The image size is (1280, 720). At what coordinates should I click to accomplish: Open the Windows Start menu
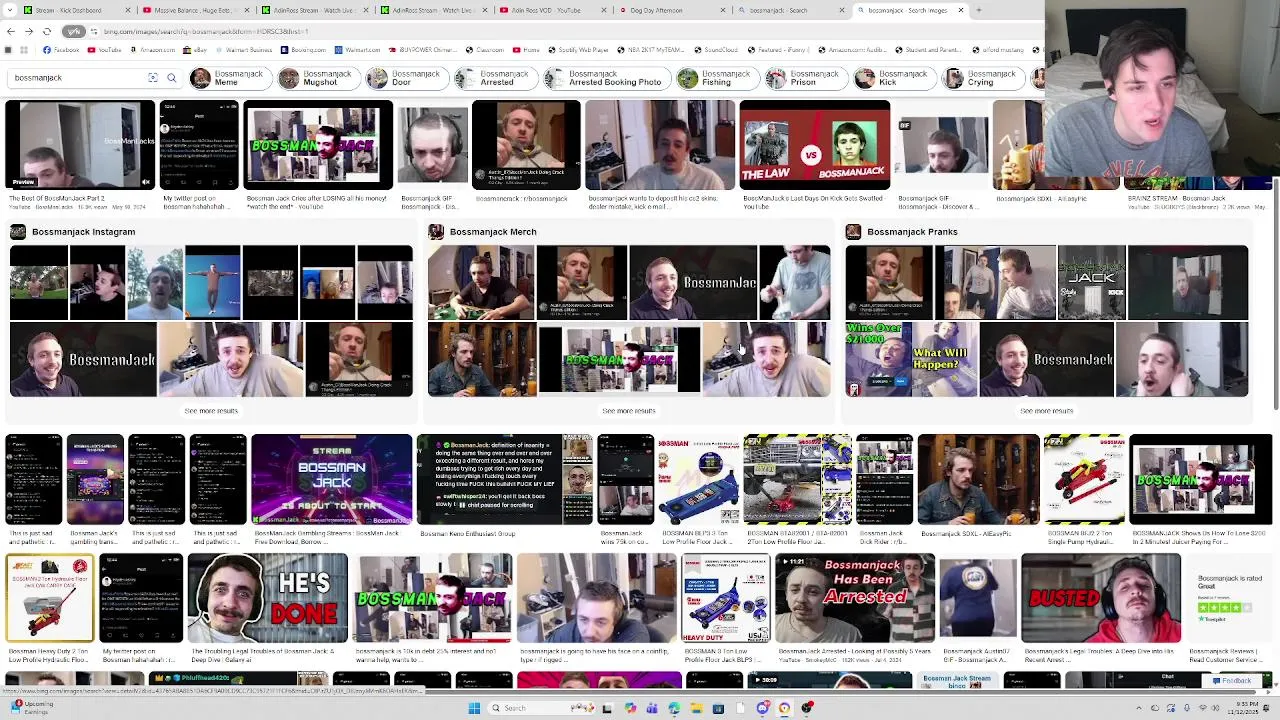pyautogui.click(x=474, y=708)
